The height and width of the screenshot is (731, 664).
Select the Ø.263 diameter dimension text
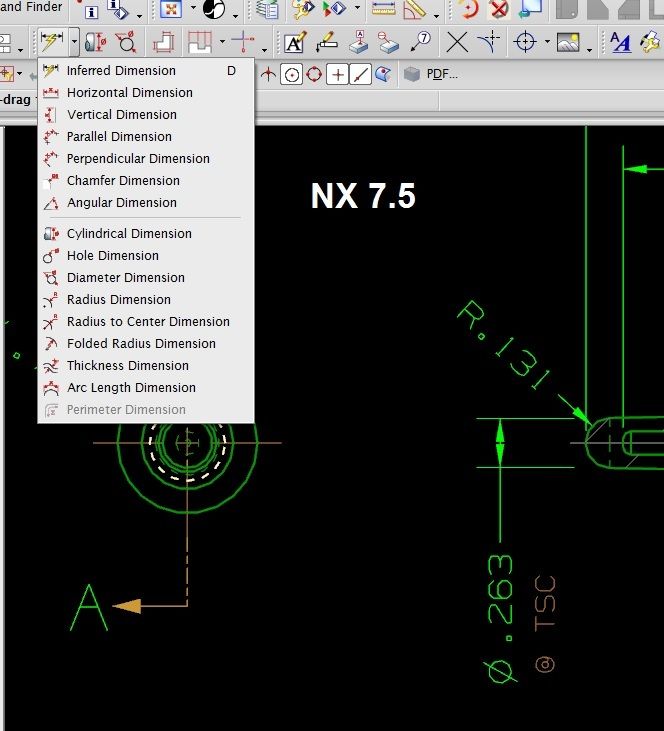coord(501,618)
